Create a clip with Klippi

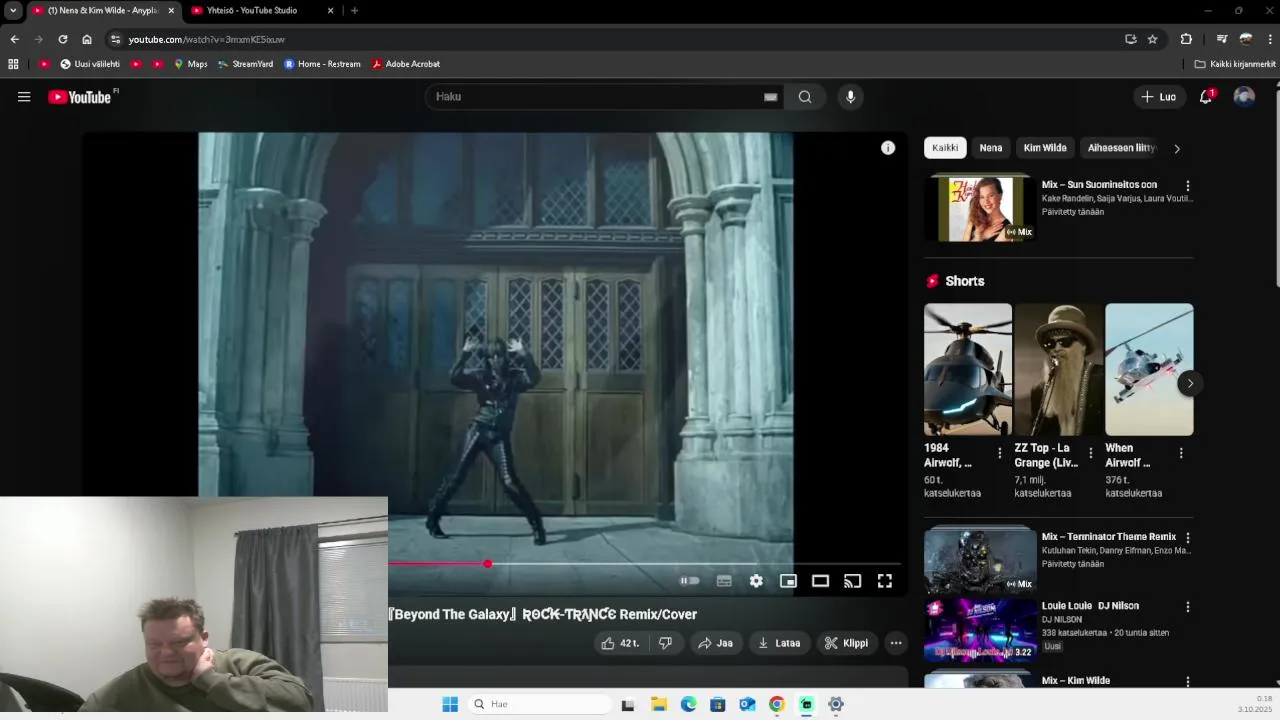[846, 643]
